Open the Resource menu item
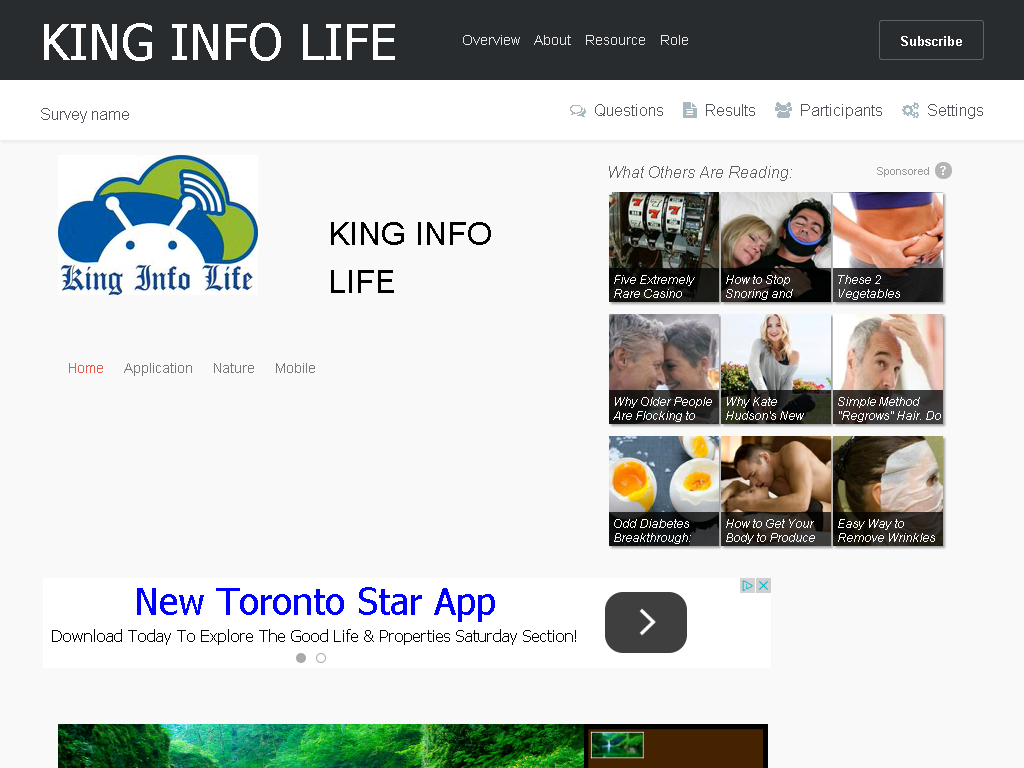 point(615,40)
